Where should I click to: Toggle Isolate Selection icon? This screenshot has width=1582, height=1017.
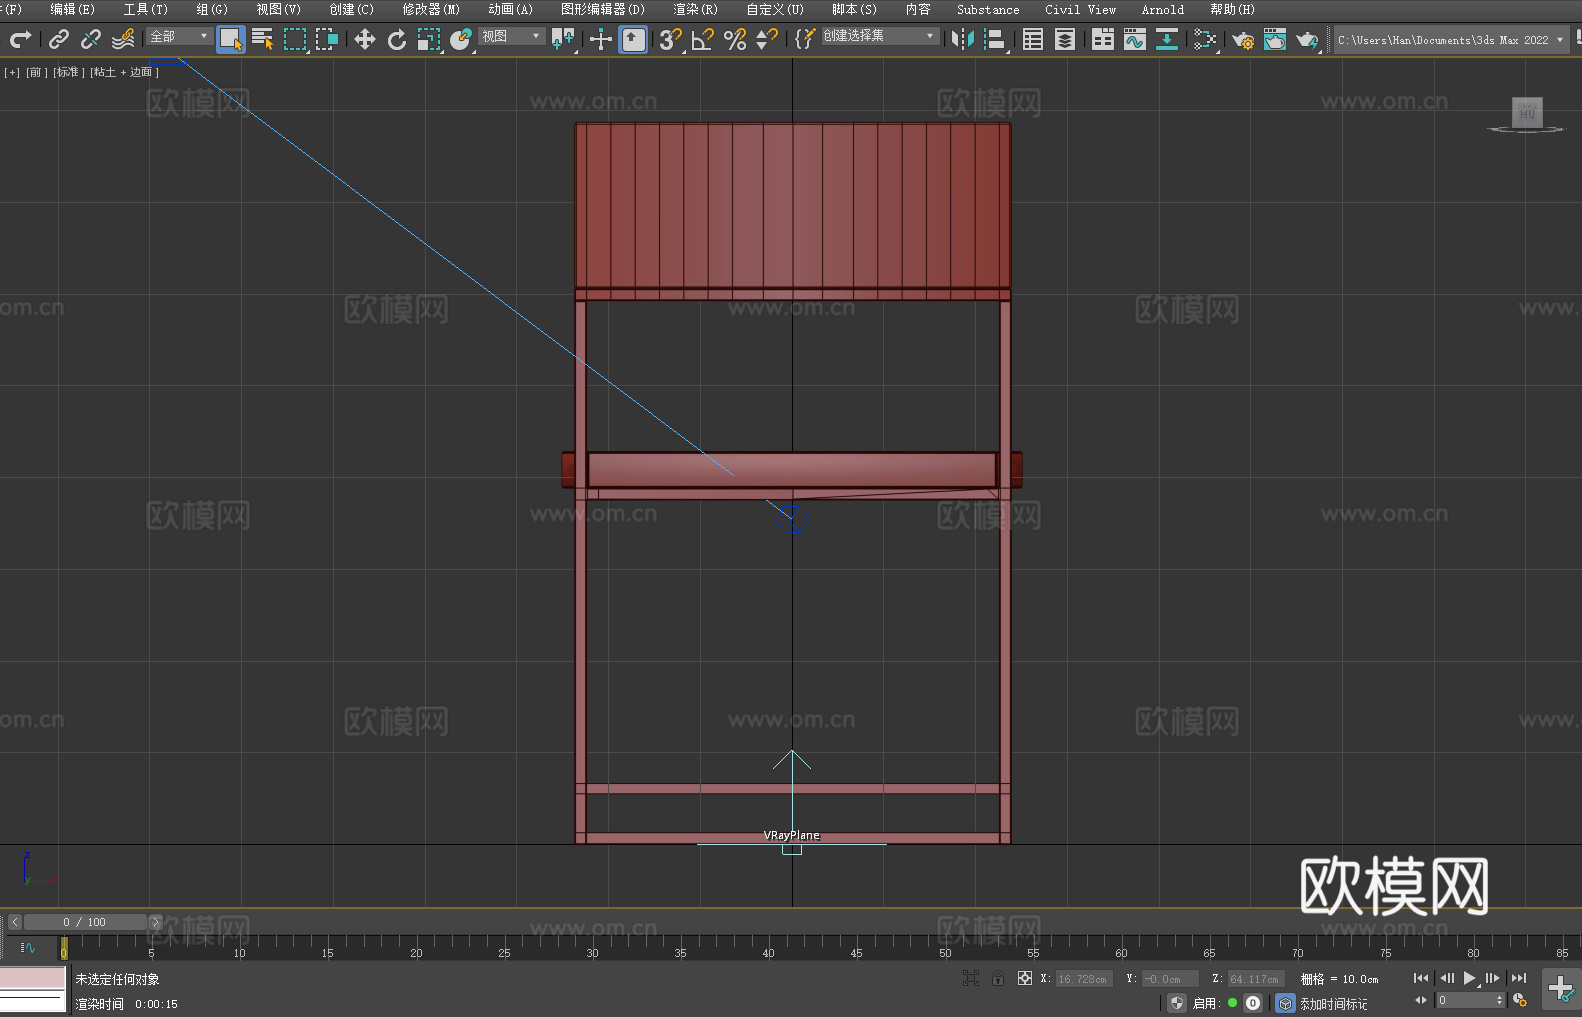coord(971,978)
